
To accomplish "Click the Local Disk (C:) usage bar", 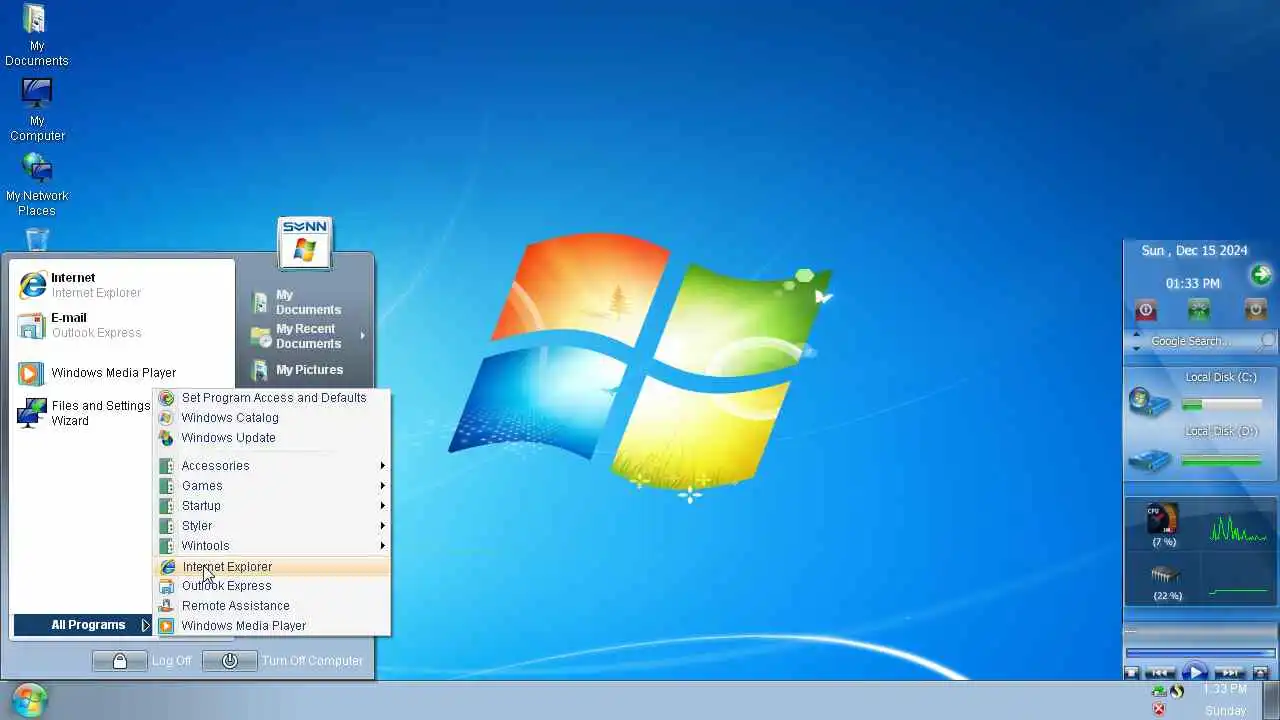I will (x=1221, y=405).
